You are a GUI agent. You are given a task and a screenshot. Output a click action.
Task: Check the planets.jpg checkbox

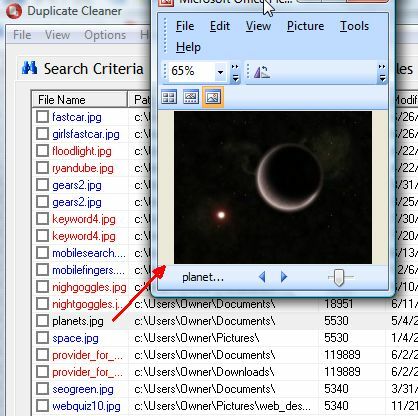pos(42,321)
